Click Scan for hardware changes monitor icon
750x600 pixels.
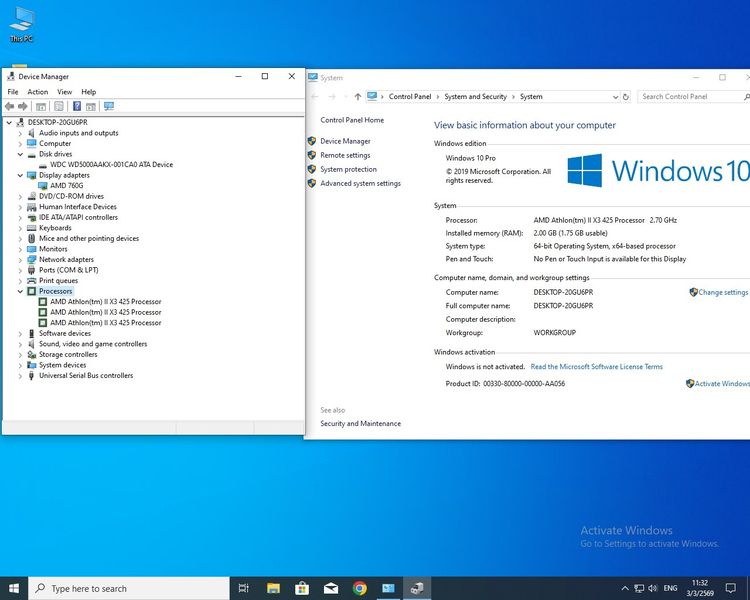[x=109, y=106]
